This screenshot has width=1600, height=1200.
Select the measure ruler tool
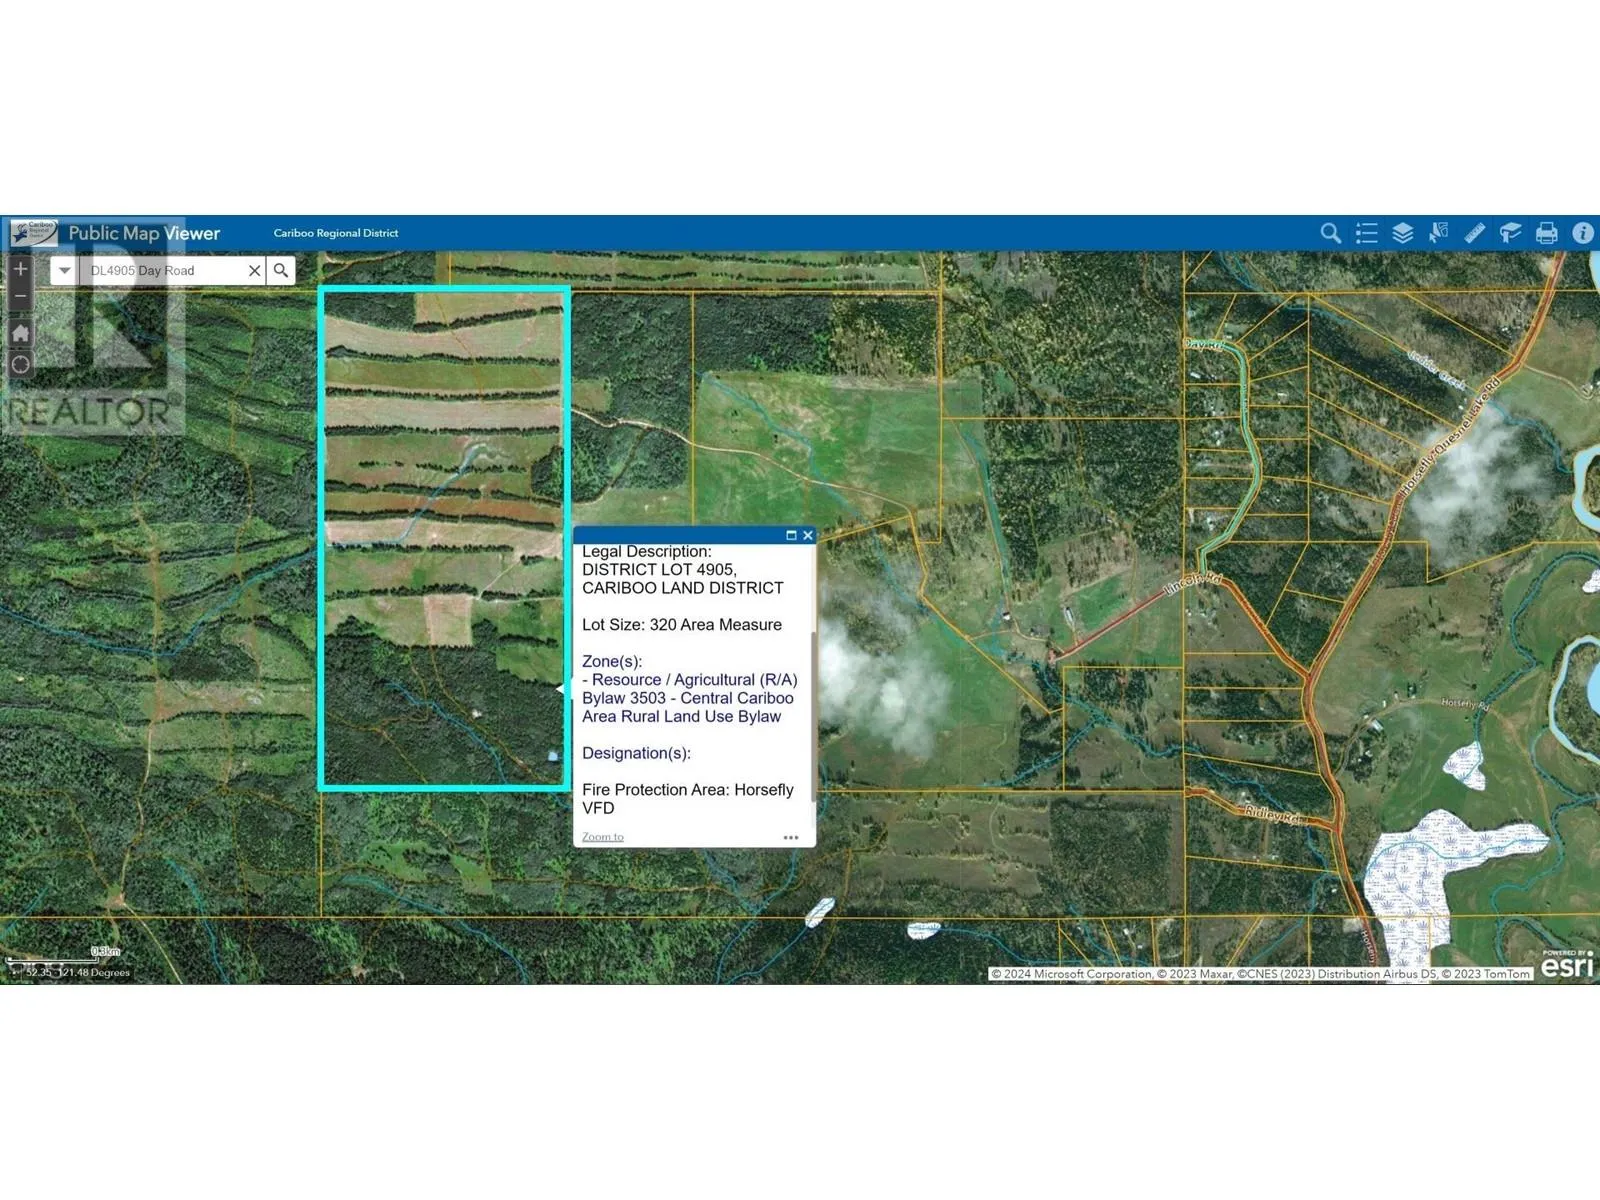pyautogui.click(x=1474, y=233)
